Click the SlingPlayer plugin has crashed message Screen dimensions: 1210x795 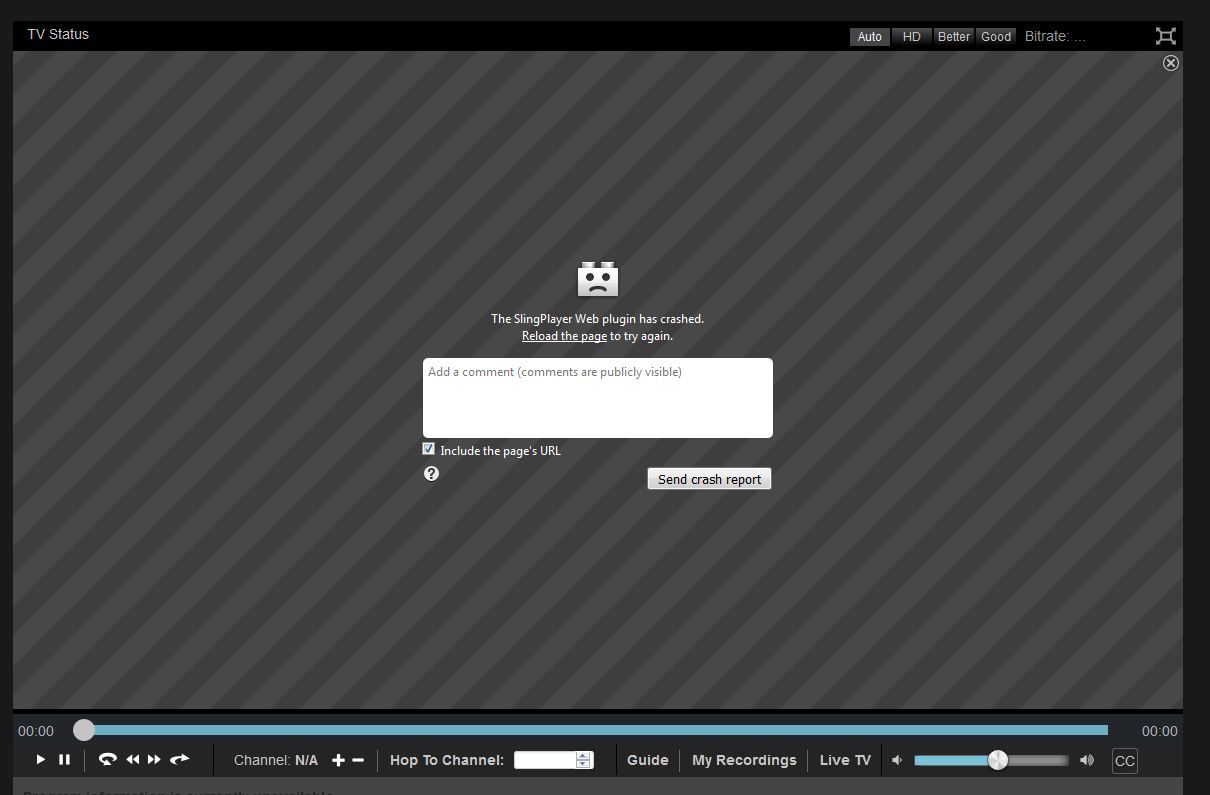597,319
